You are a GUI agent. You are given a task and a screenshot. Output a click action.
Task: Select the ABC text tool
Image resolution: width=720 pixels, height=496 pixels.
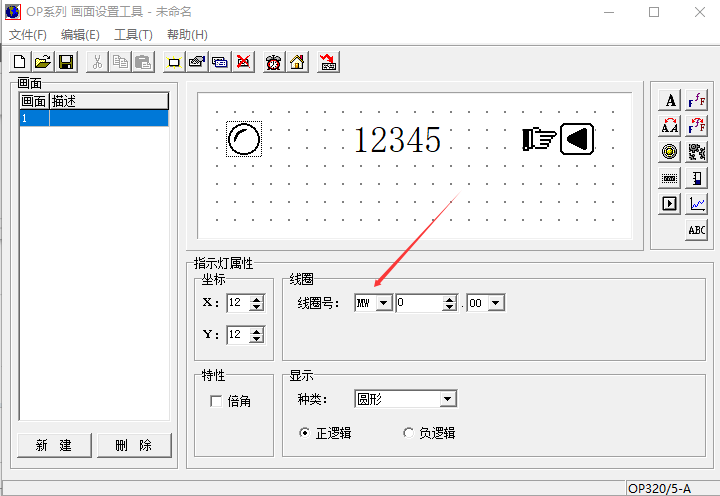697,230
